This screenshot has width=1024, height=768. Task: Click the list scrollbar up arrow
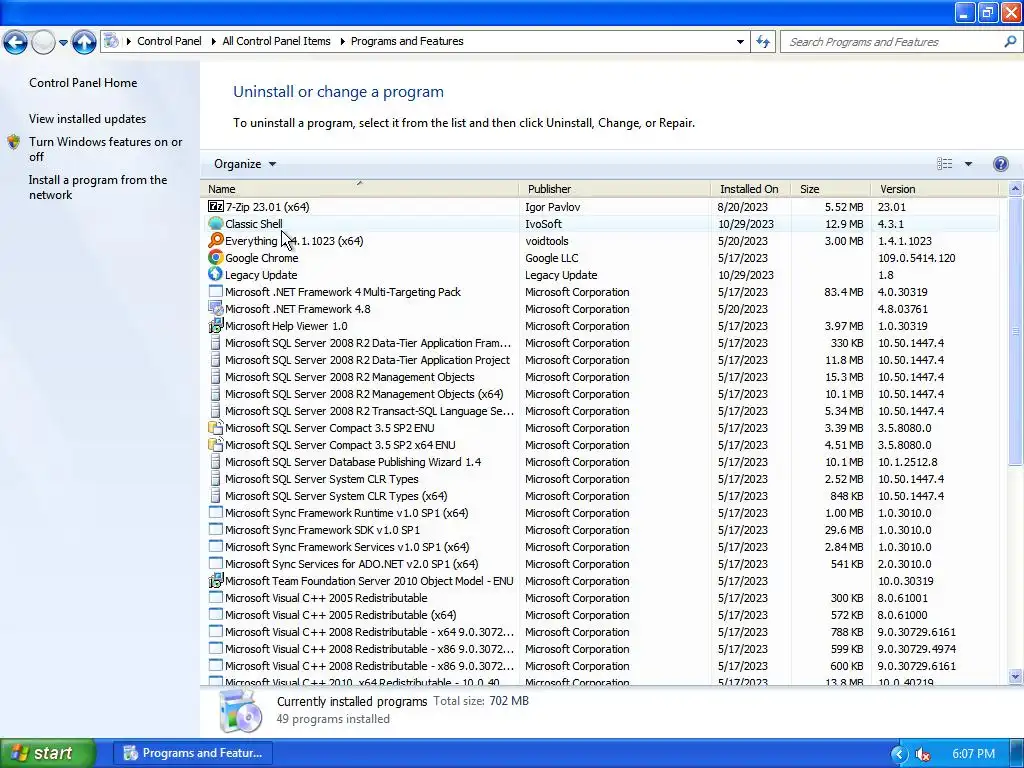1015,189
